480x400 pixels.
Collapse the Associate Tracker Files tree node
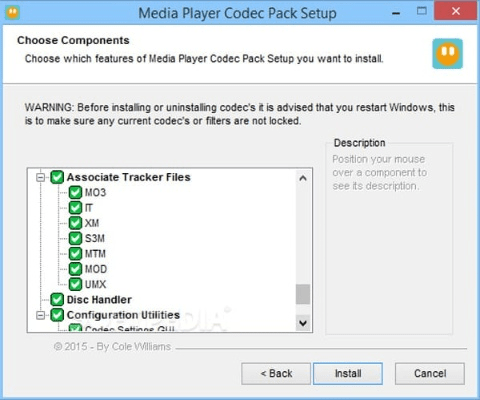(40, 177)
